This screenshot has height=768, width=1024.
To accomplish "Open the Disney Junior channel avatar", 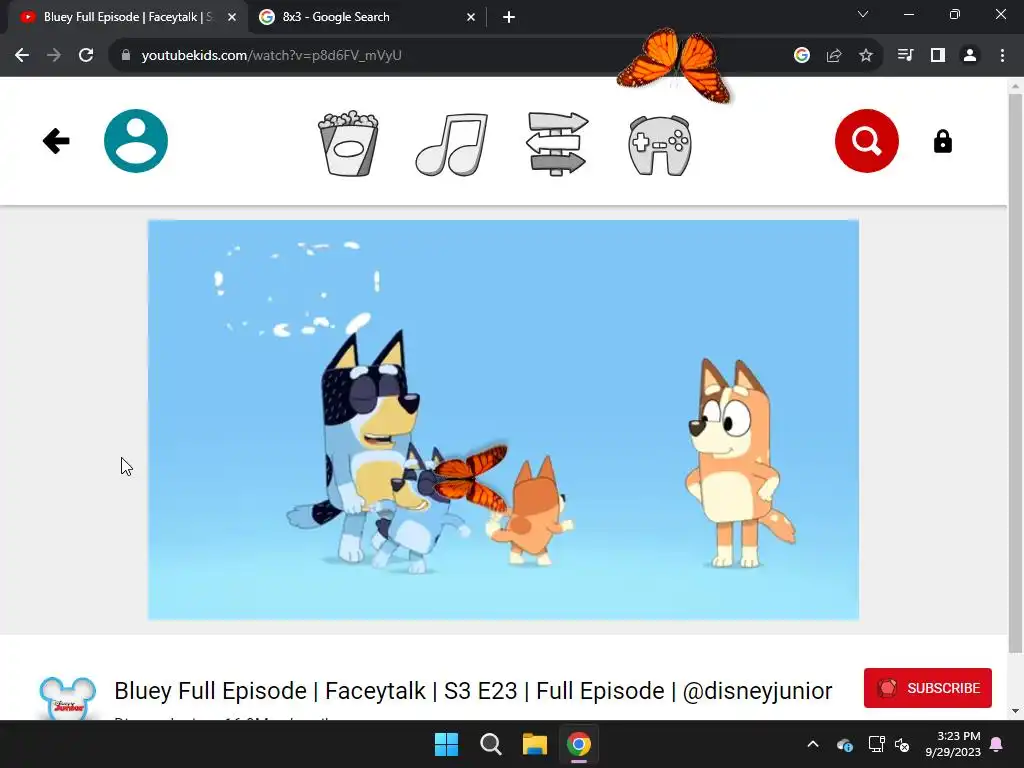I will [68, 698].
